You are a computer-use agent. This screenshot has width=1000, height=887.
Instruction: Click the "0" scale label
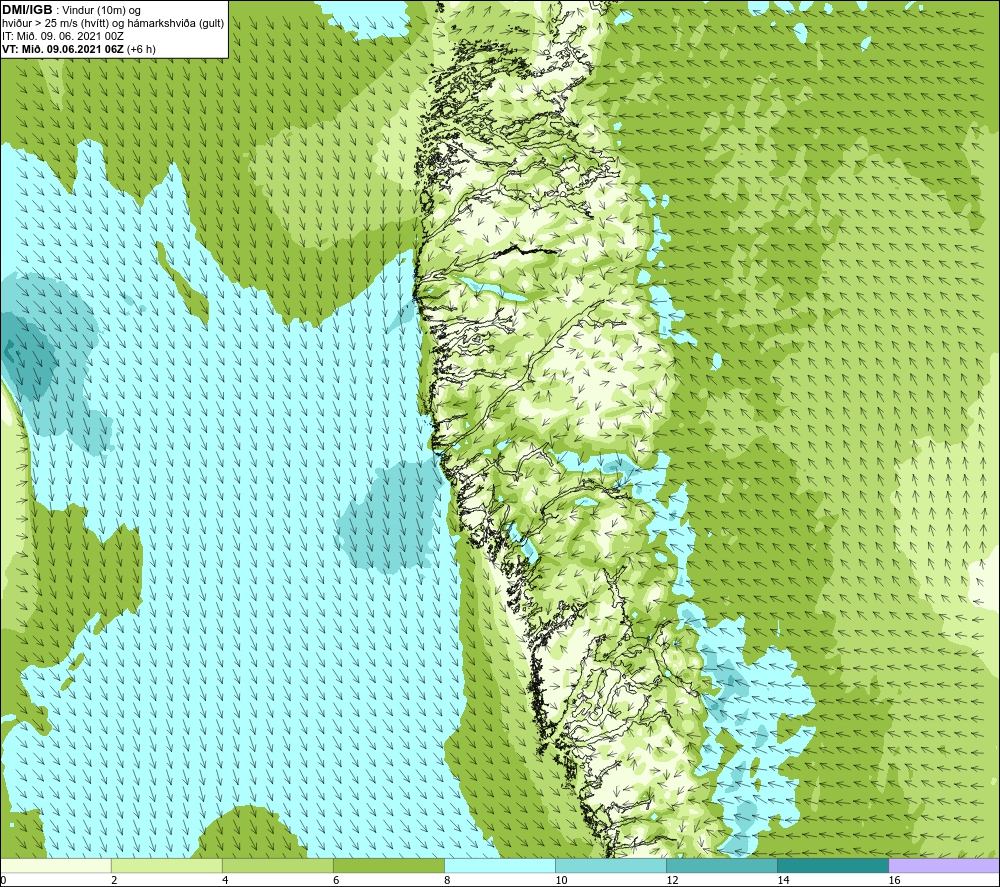tap(3, 880)
